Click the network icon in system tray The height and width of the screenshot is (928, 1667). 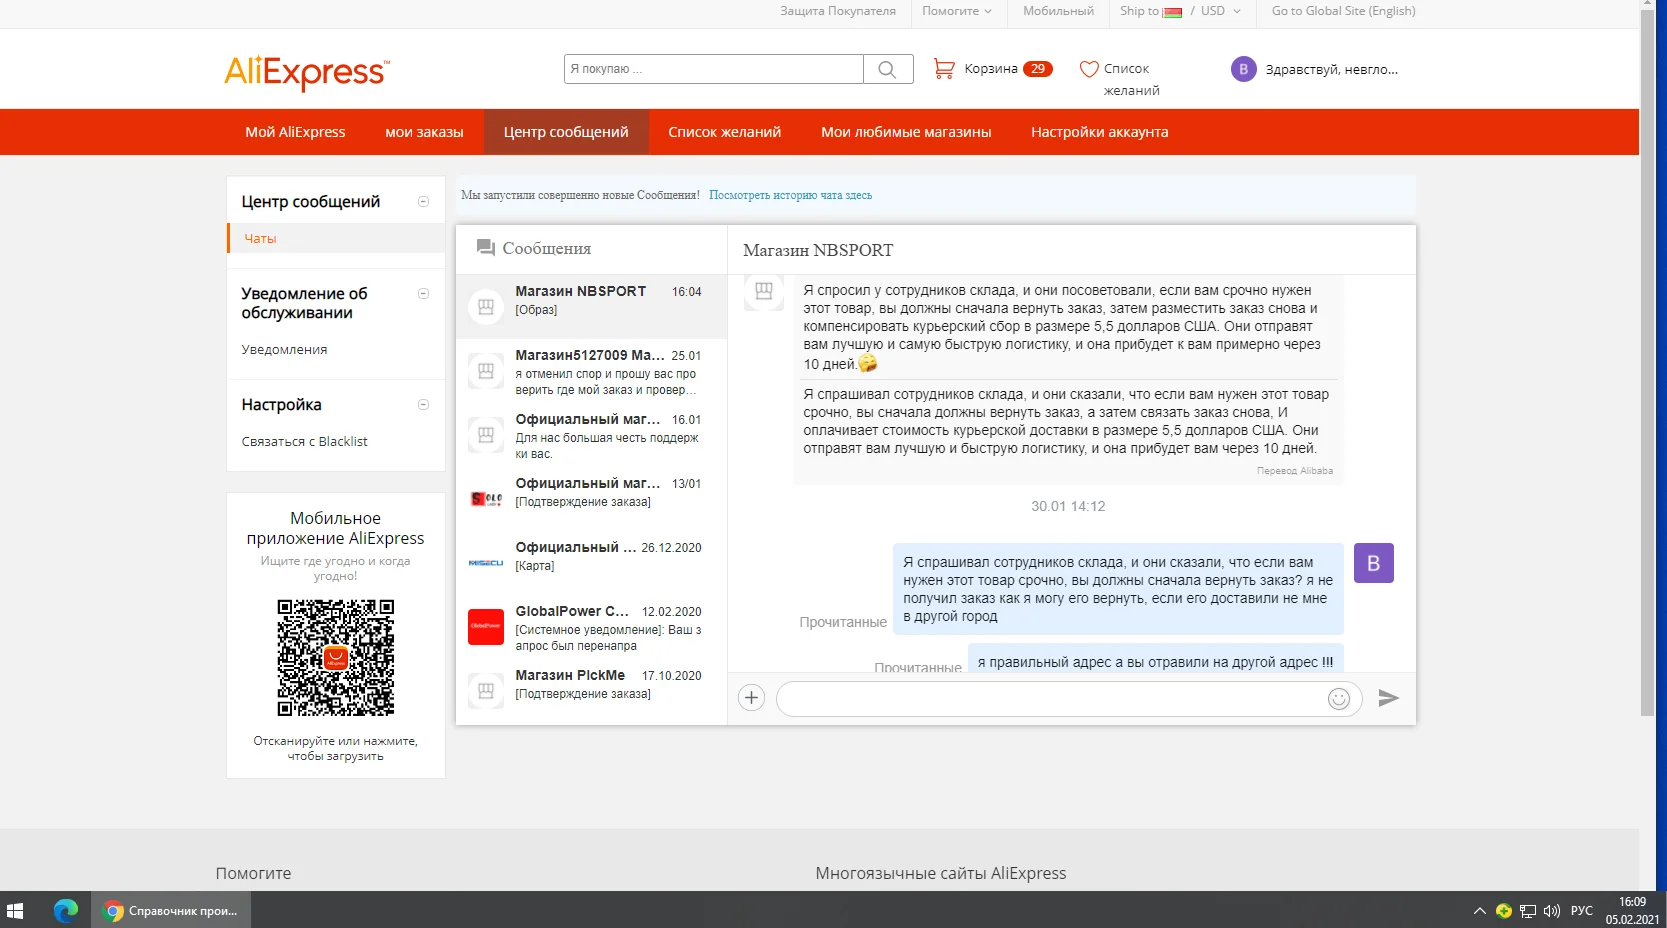(1528, 910)
